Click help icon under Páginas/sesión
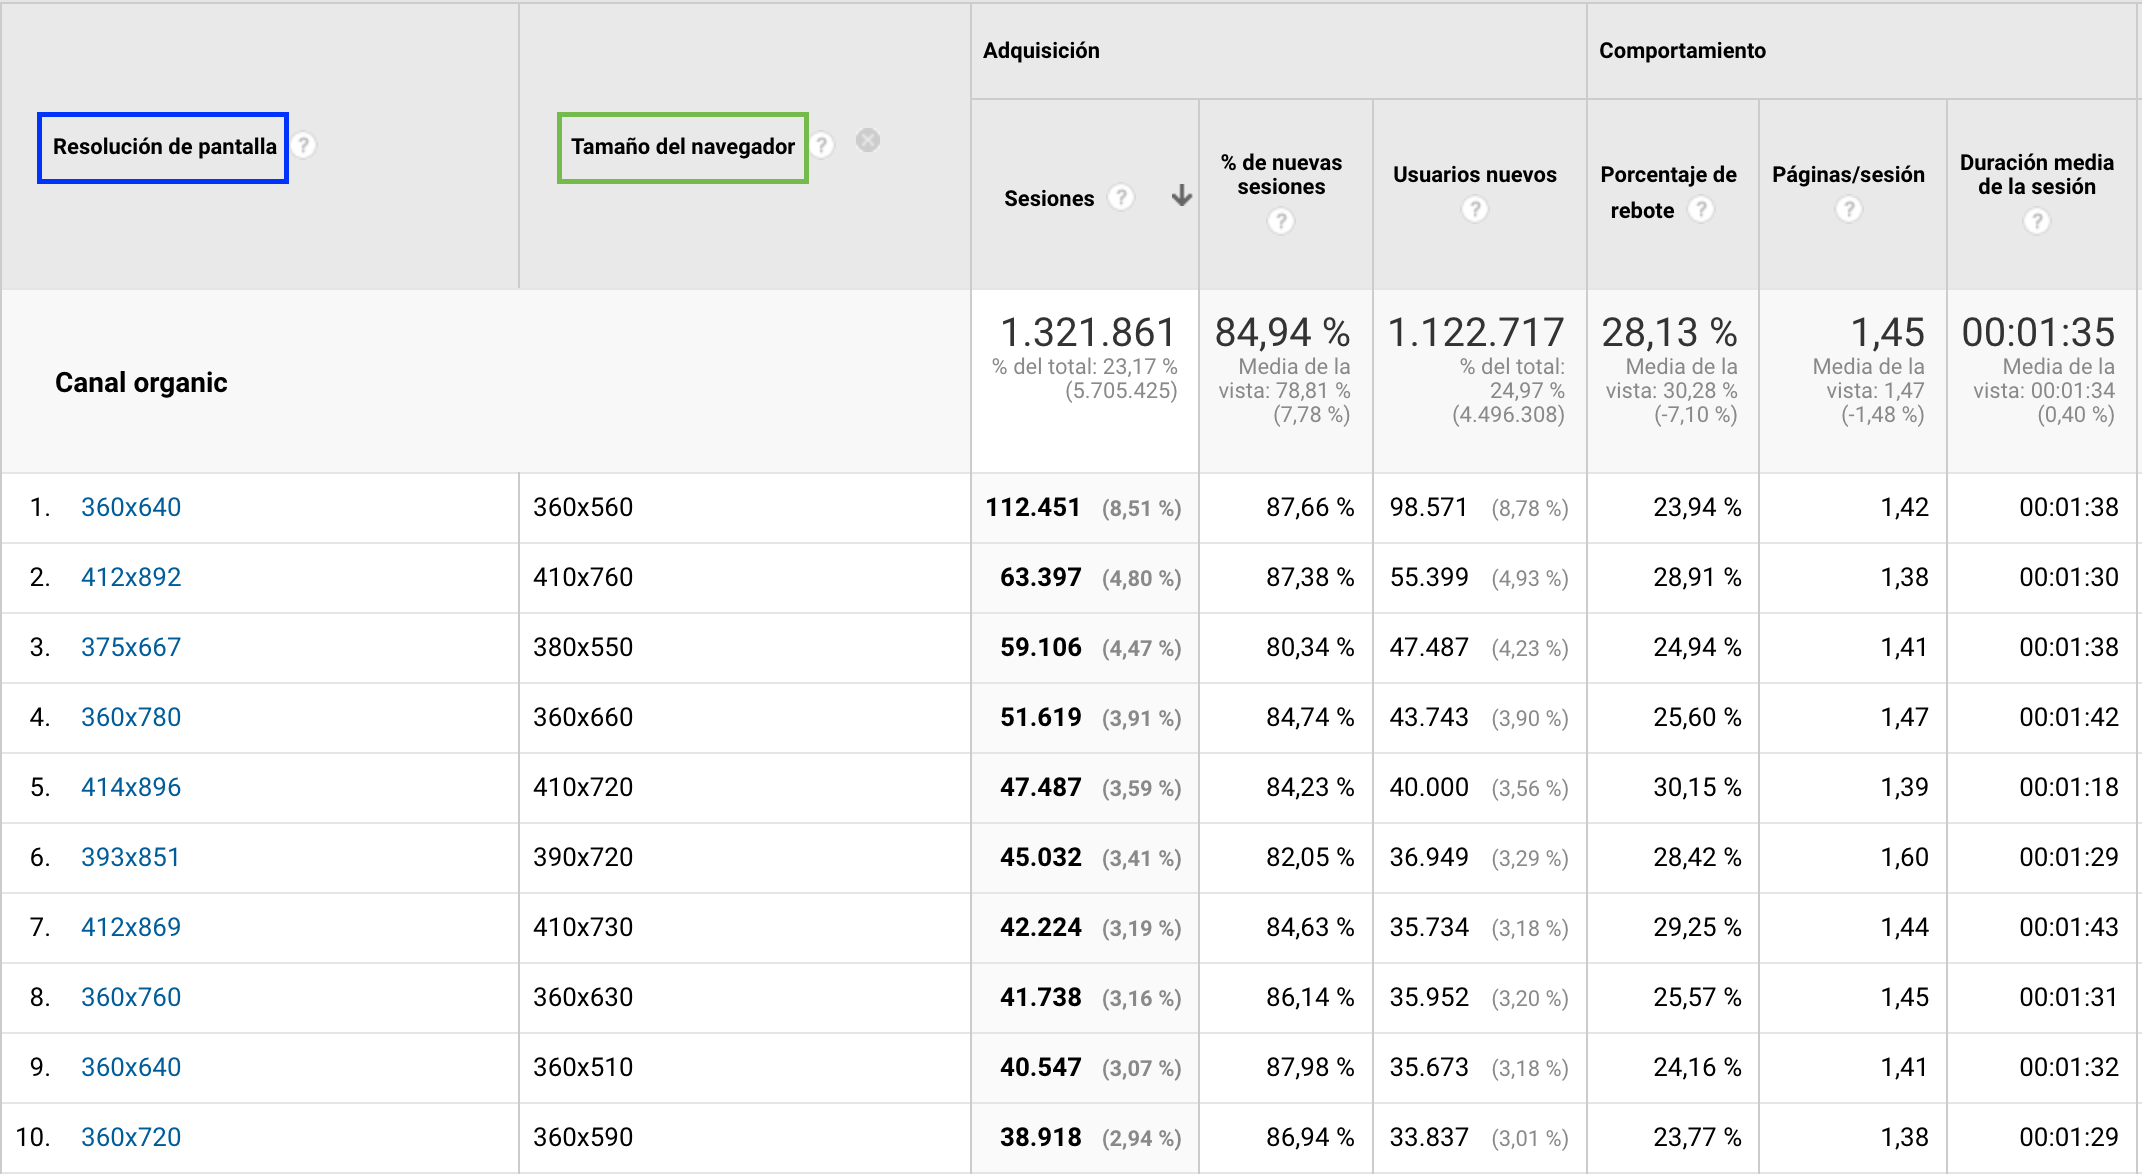This screenshot has width=2142, height=1176. coord(1848,209)
